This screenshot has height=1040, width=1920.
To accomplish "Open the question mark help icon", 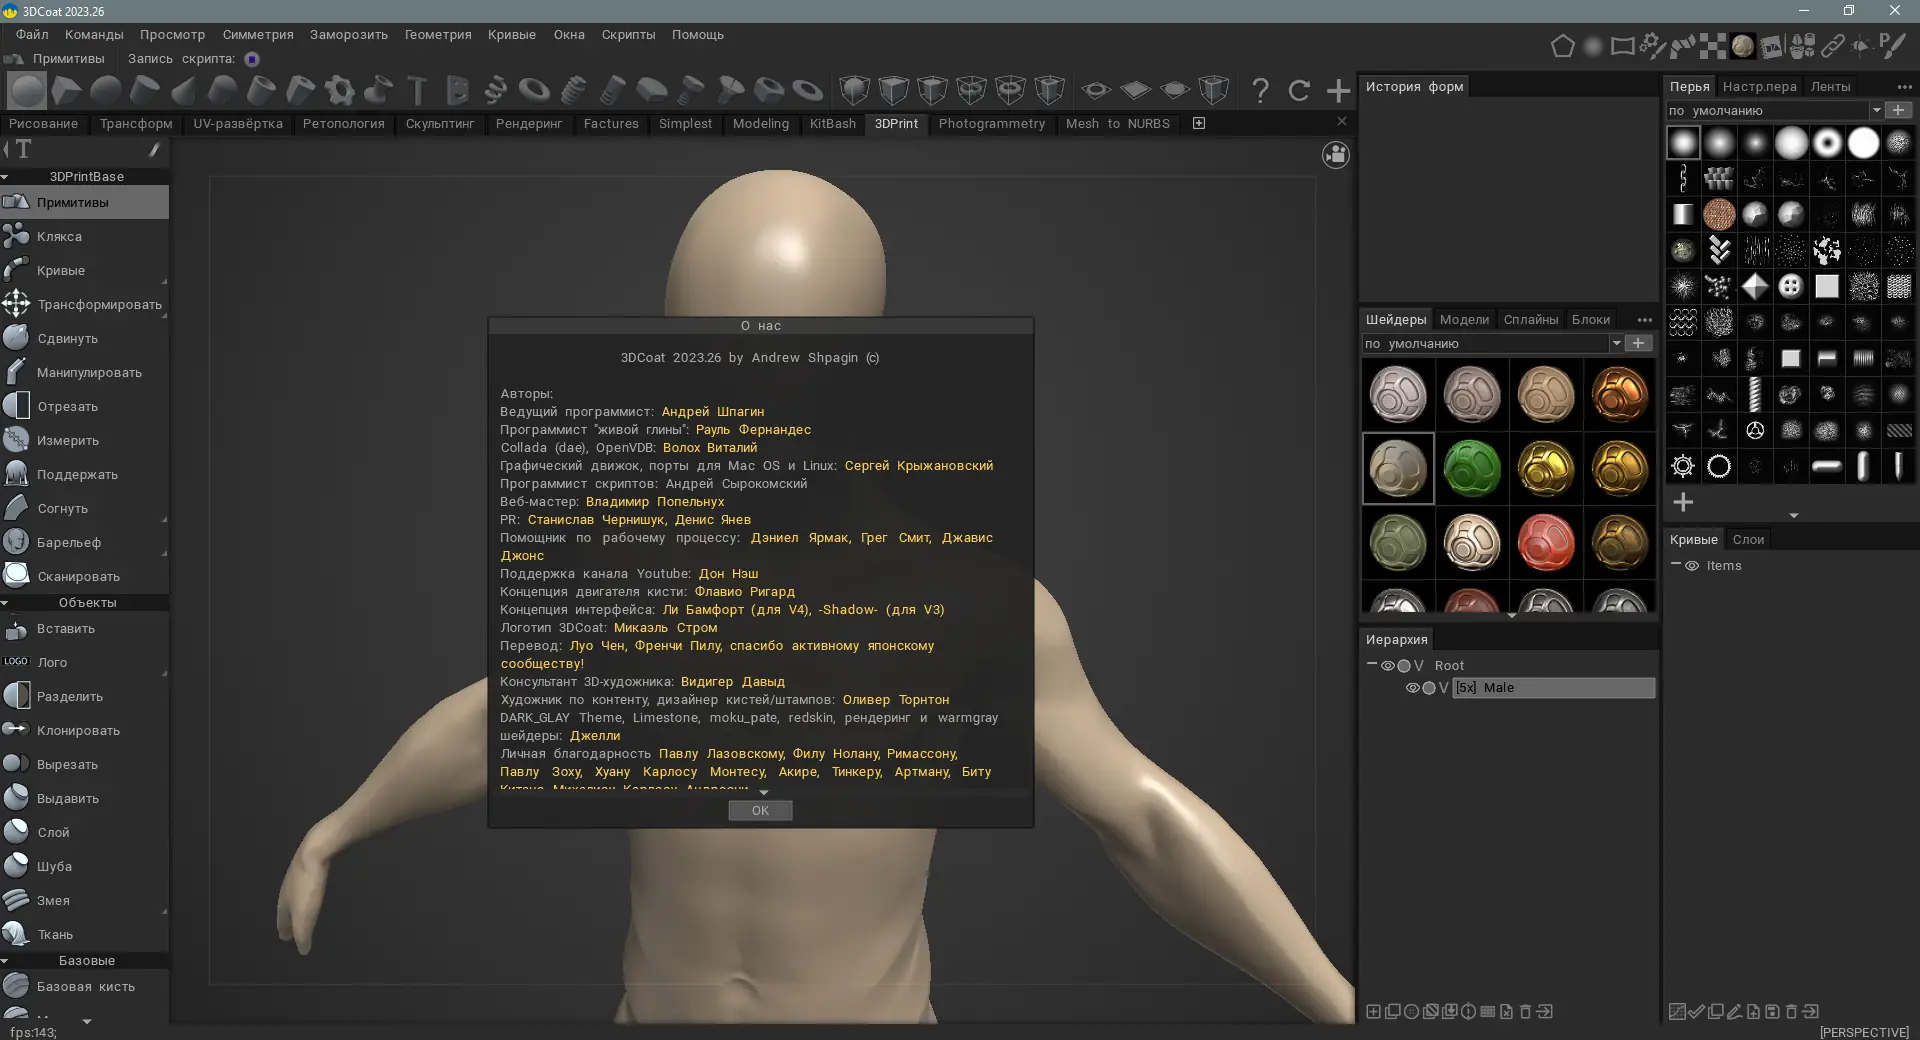I will point(1260,91).
